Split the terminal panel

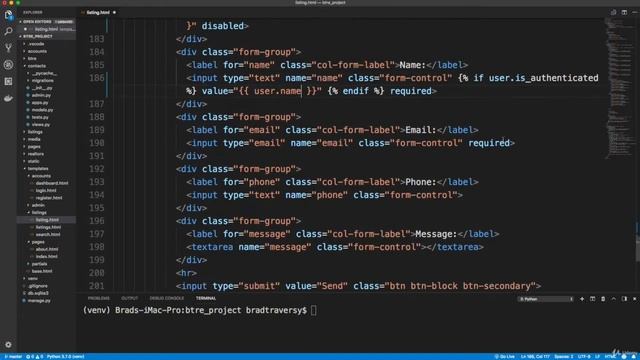point(592,299)
